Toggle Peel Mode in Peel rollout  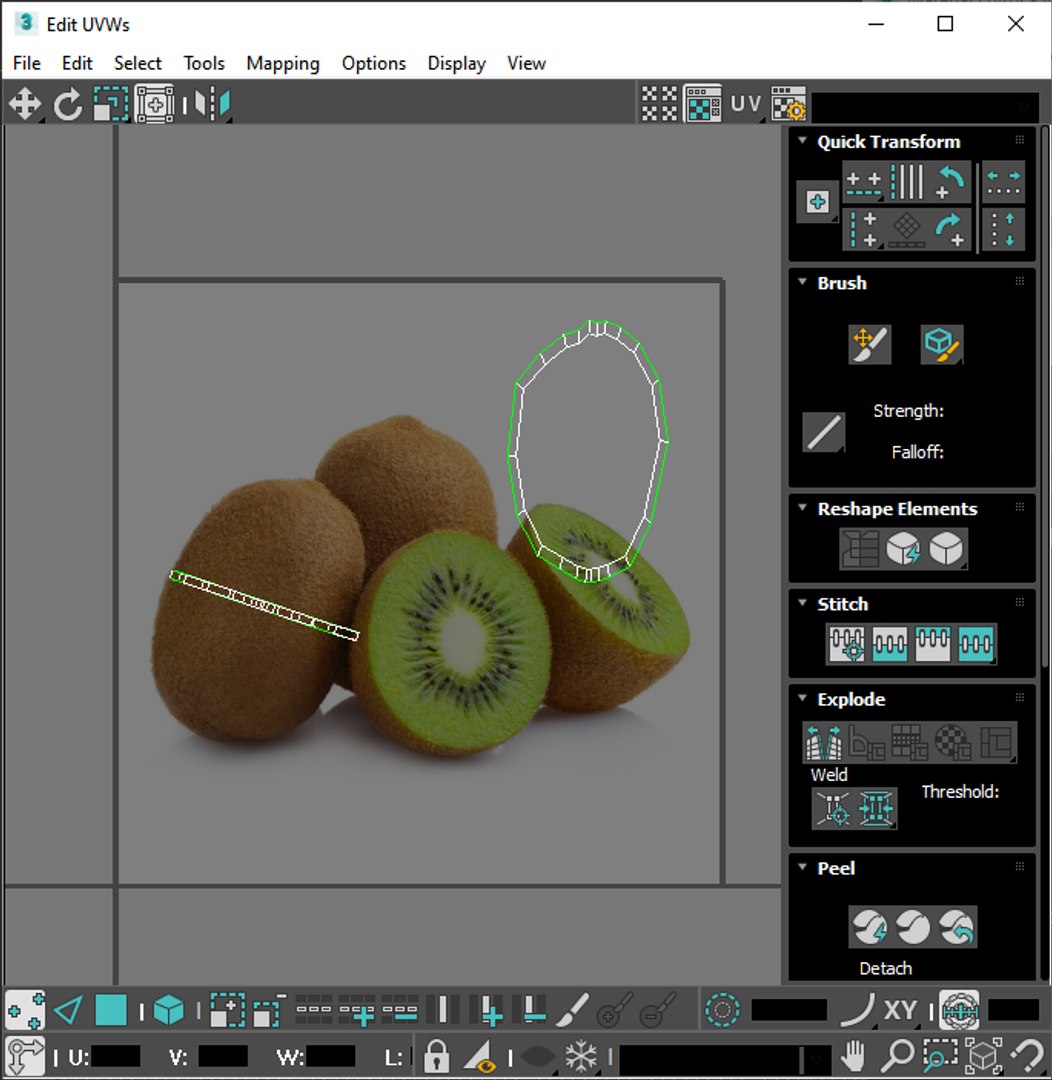click(x=913, y=927)
